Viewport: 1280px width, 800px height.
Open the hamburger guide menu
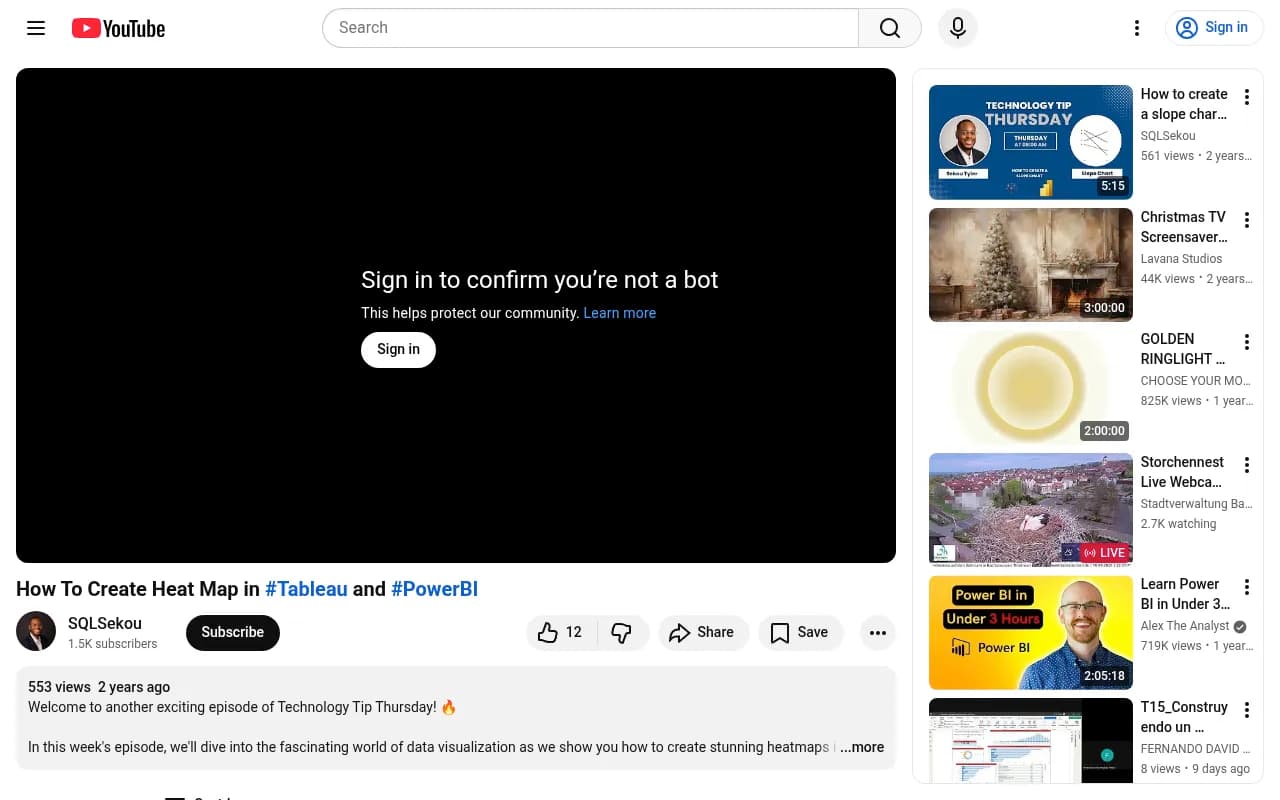(x=36, y=28)
